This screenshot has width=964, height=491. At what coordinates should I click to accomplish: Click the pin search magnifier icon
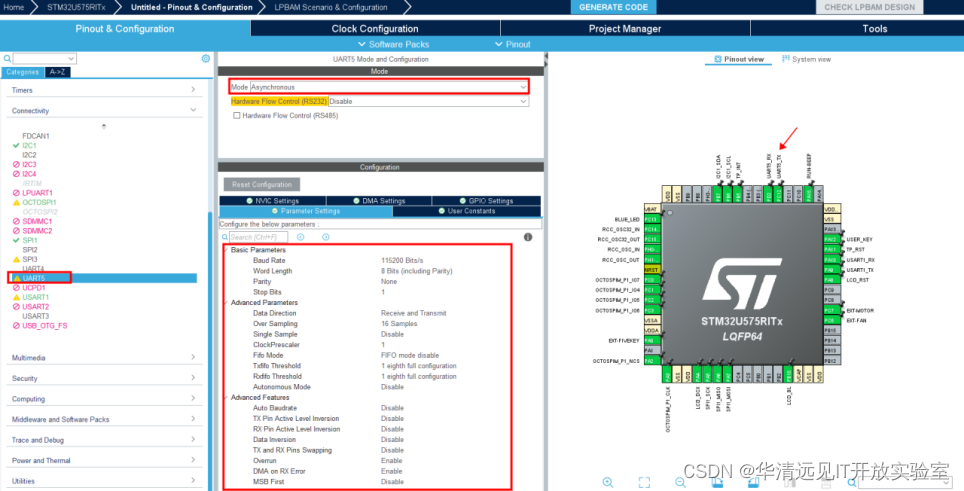click(x=851, y=482)
